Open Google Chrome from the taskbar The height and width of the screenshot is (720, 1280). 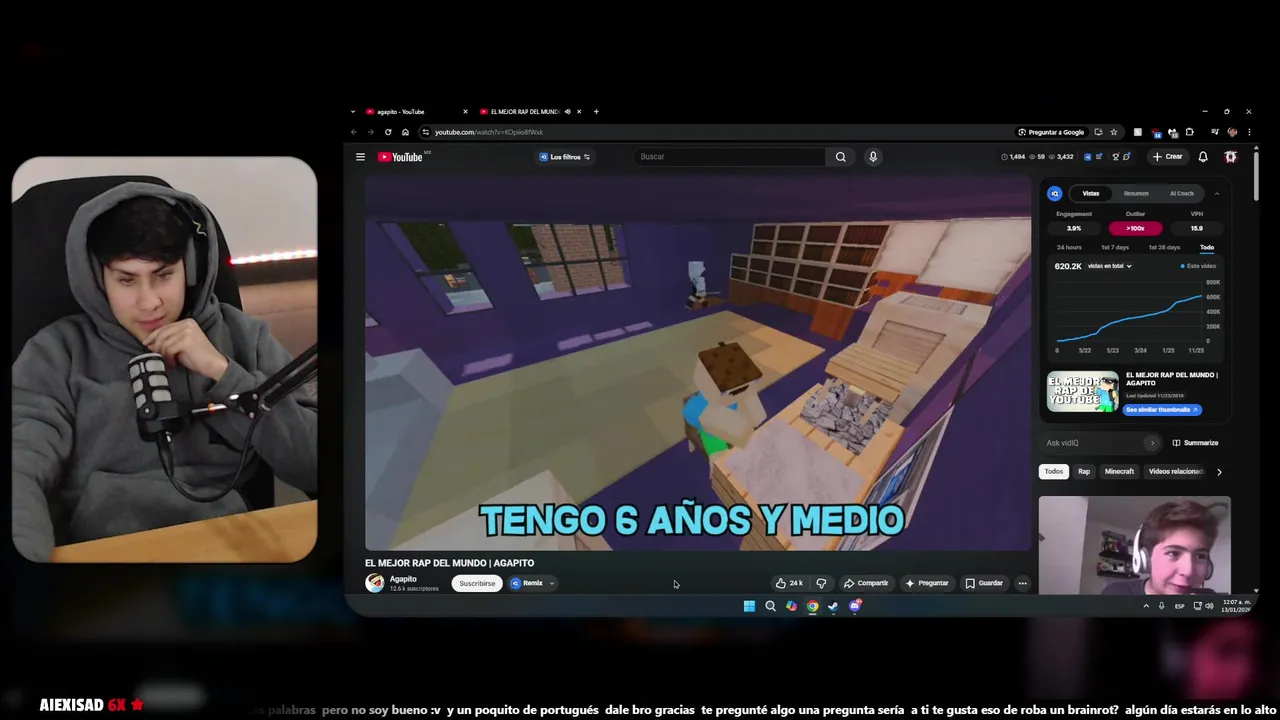pyautogui.click(x=812, y=606)
